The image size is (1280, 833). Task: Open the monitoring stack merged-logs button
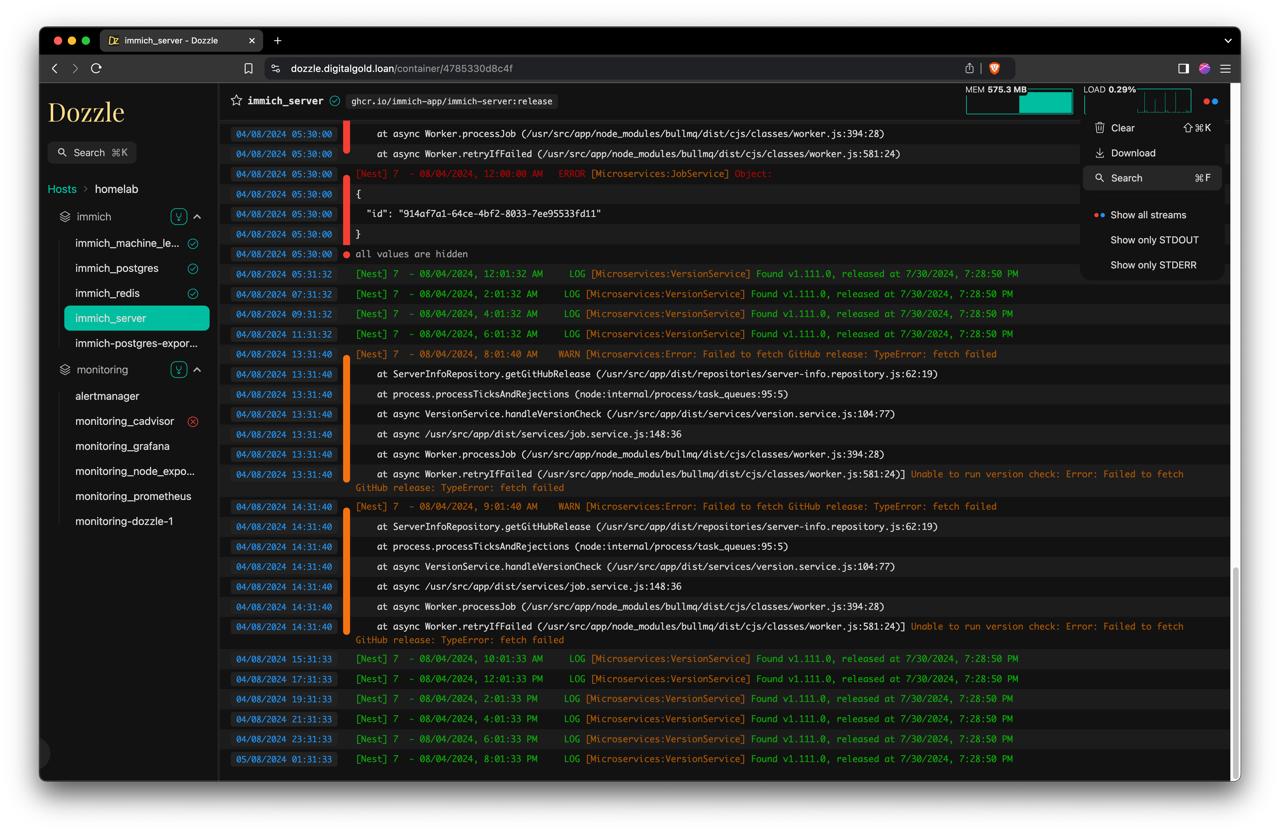[x=179, y=370]
